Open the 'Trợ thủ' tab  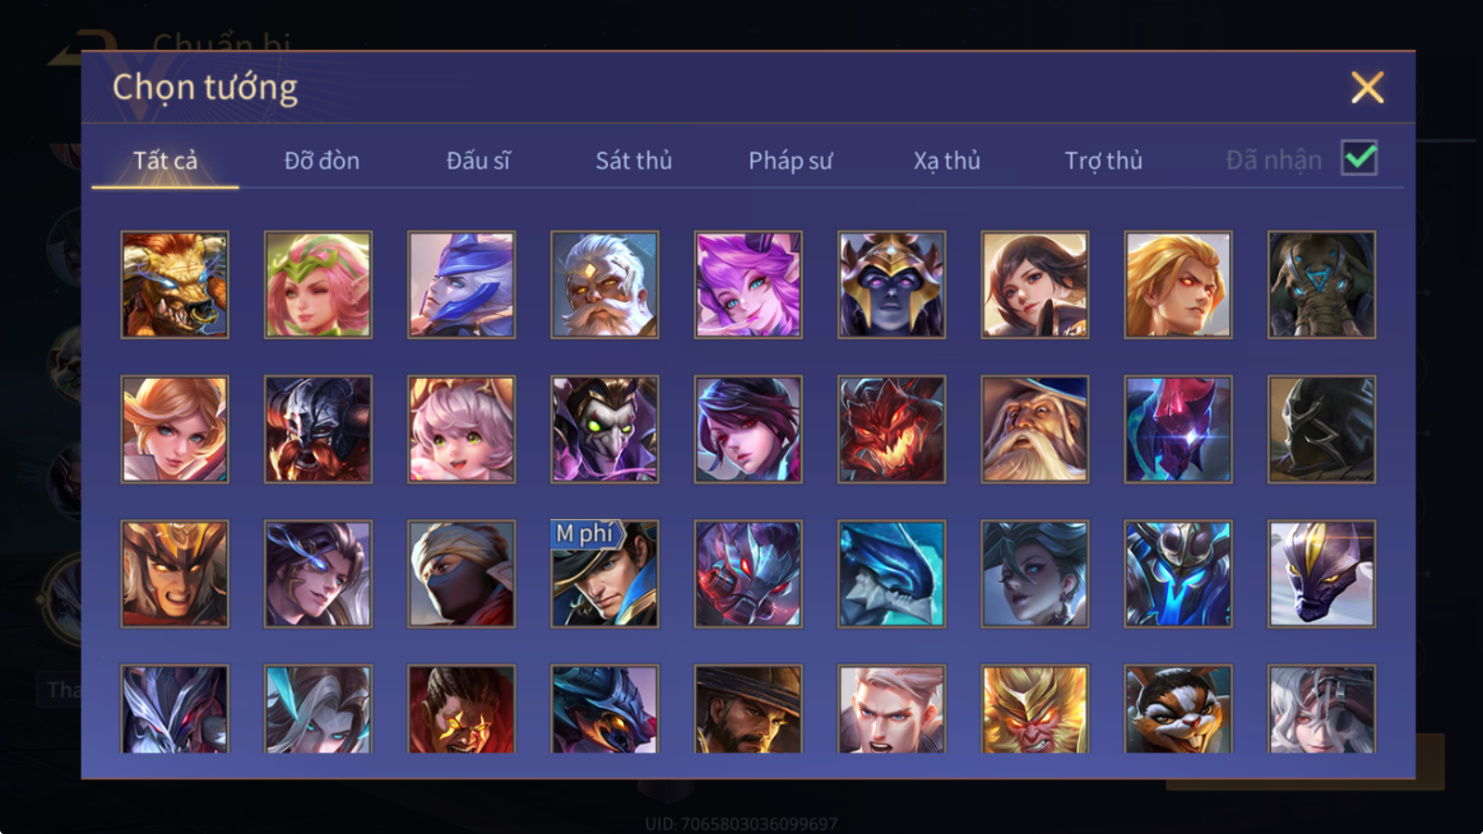point(1103,160)
